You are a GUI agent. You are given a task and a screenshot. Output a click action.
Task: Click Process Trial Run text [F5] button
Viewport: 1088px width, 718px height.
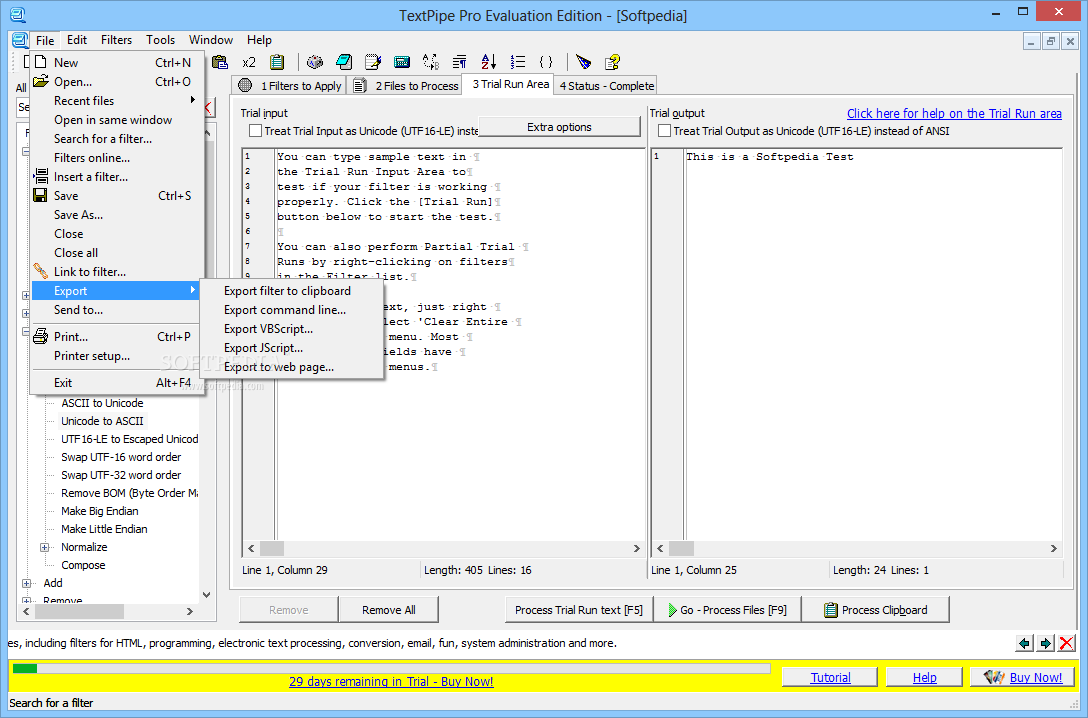[x=579, y=610]
